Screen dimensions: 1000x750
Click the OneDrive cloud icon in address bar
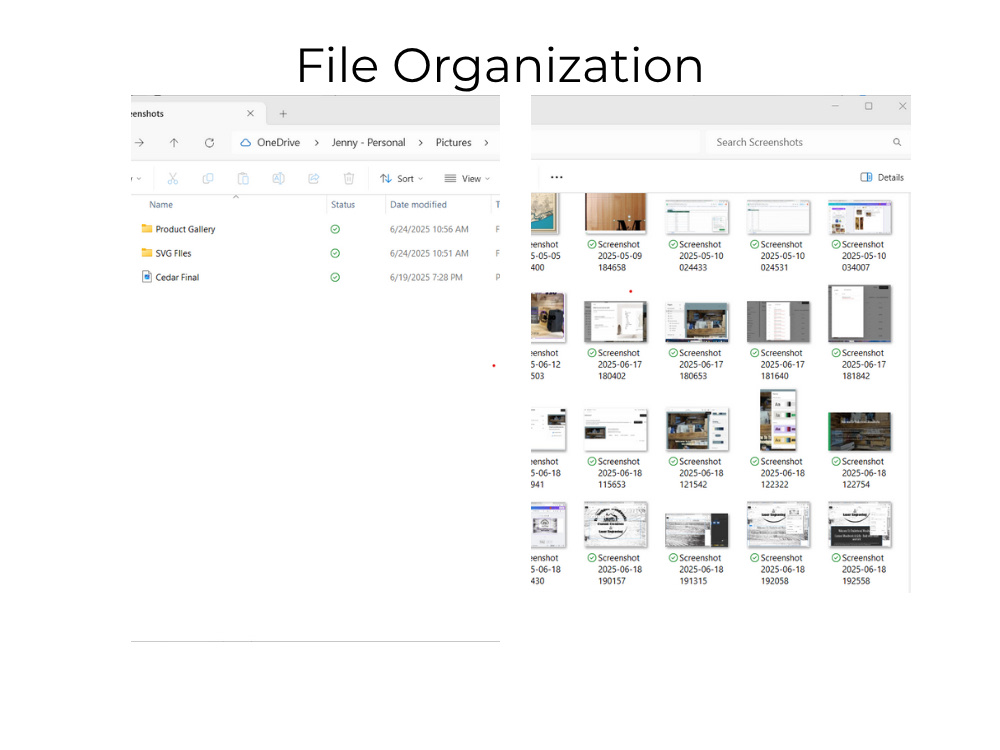246,143
